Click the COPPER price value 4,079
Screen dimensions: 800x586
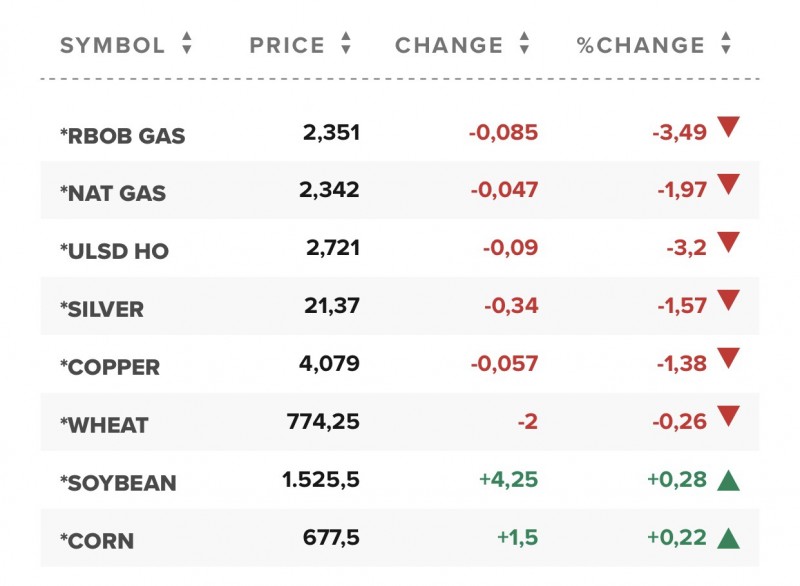329,365
